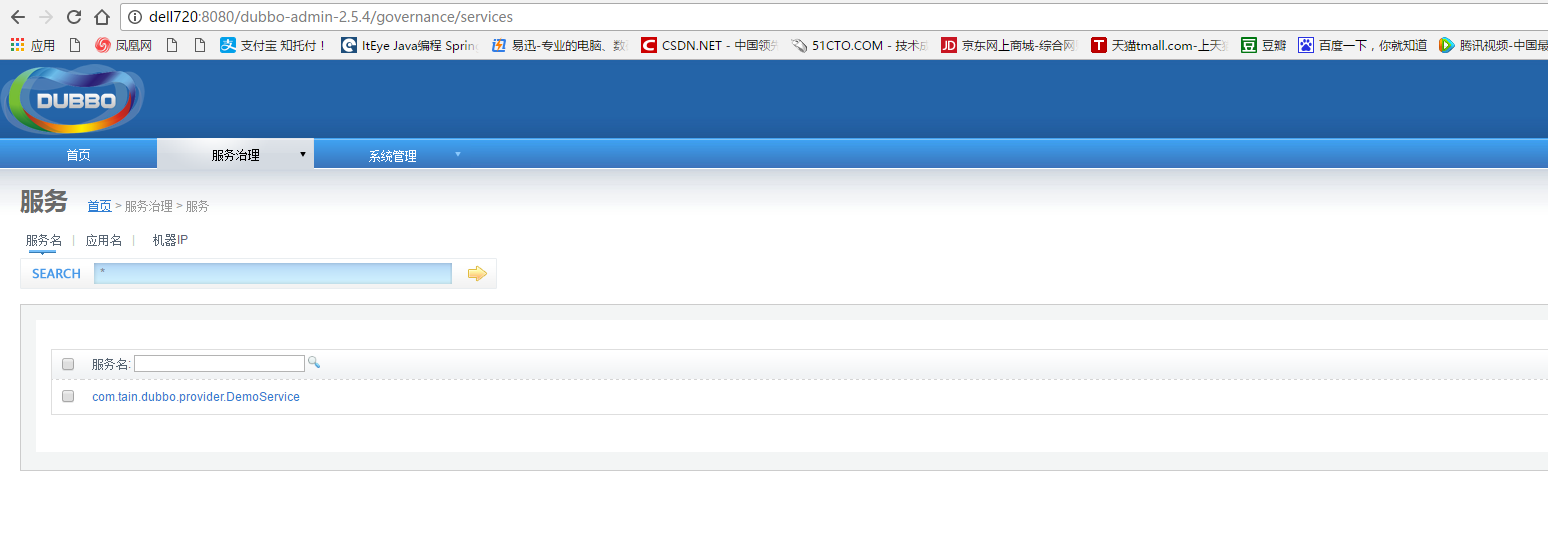Screen dimensions: 1548x552
Task: Tick the checkbox for com.tain.dubbo.provider.DemoService
Action: tap(68, 396)
